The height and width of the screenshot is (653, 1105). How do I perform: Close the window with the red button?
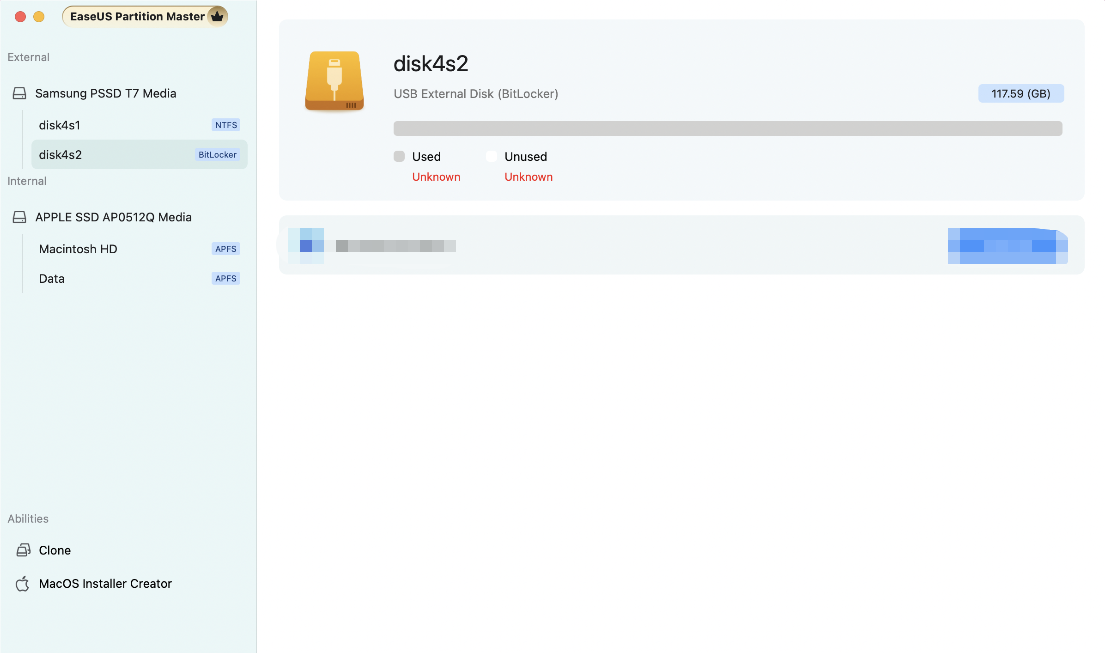[x=20, y=16]
